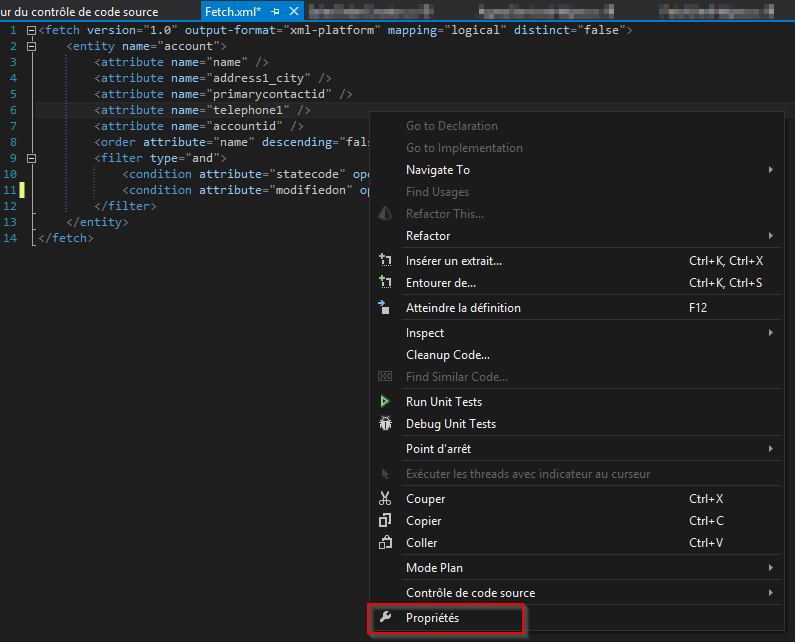Click the closing </filter> tag
Screen dimensions: 795x642
point(125,206)
